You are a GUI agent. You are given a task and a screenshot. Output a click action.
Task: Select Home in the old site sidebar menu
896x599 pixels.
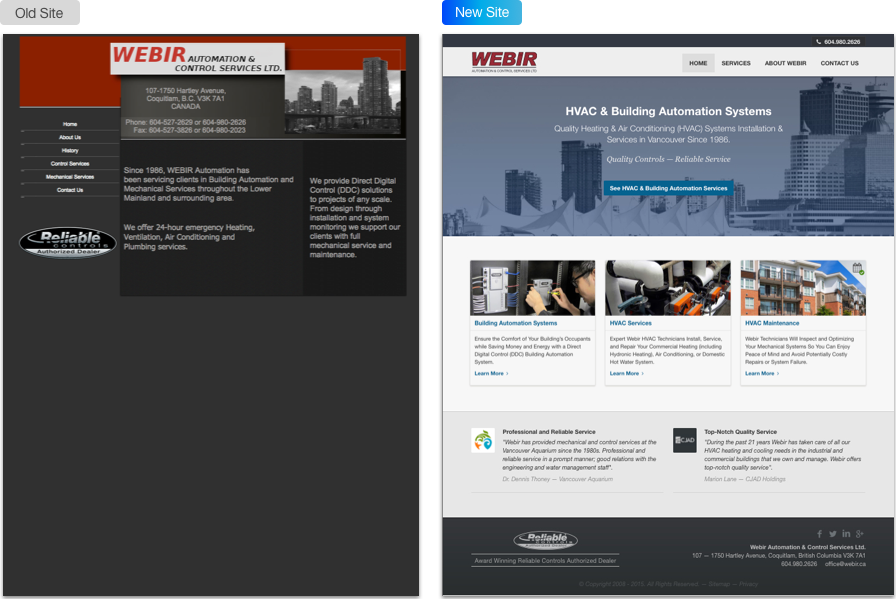70,124
